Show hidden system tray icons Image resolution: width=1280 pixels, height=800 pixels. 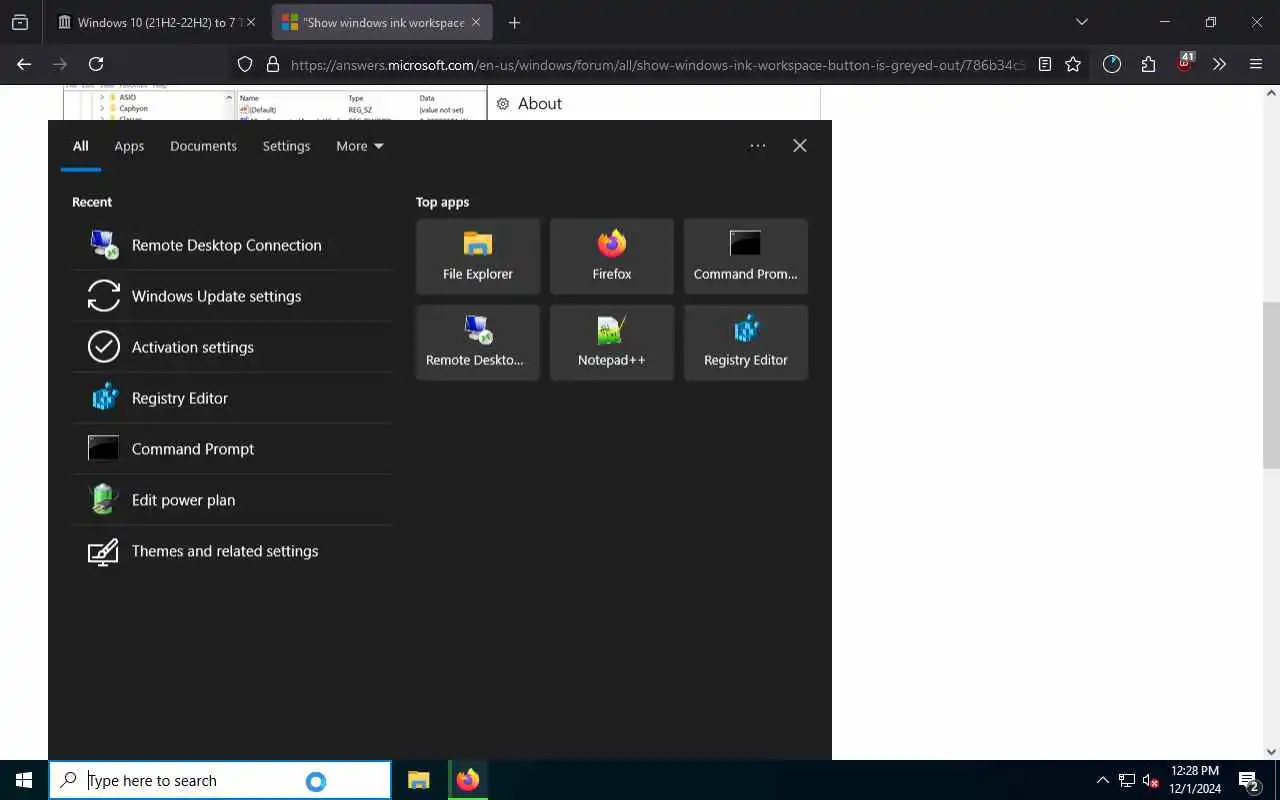pyautogui.click(x=1103, y=781)
